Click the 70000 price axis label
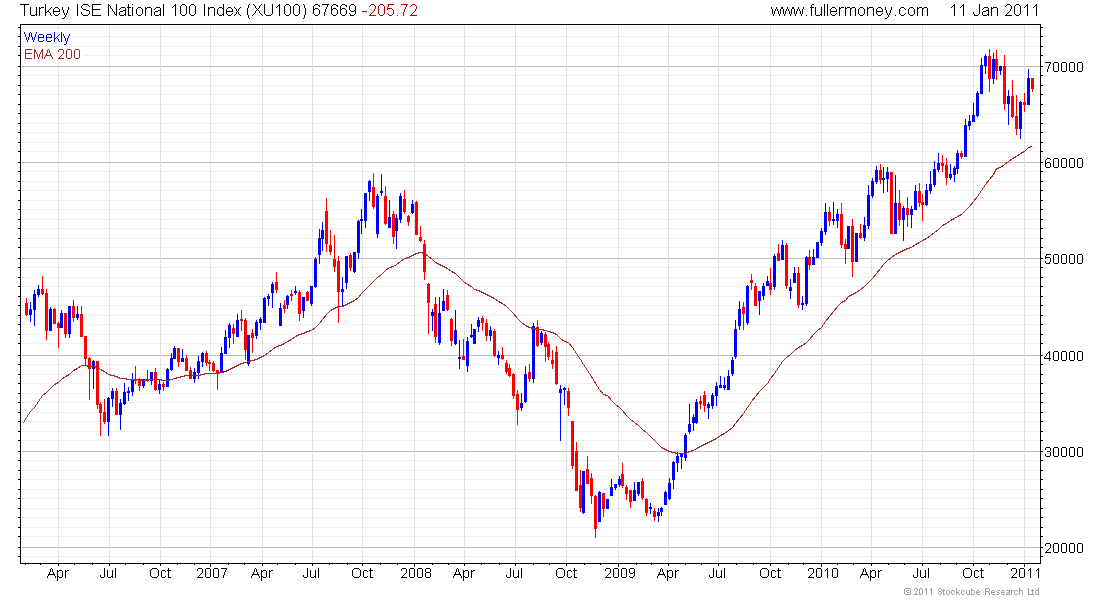Screen dimensions: 1100x600 1064,67
